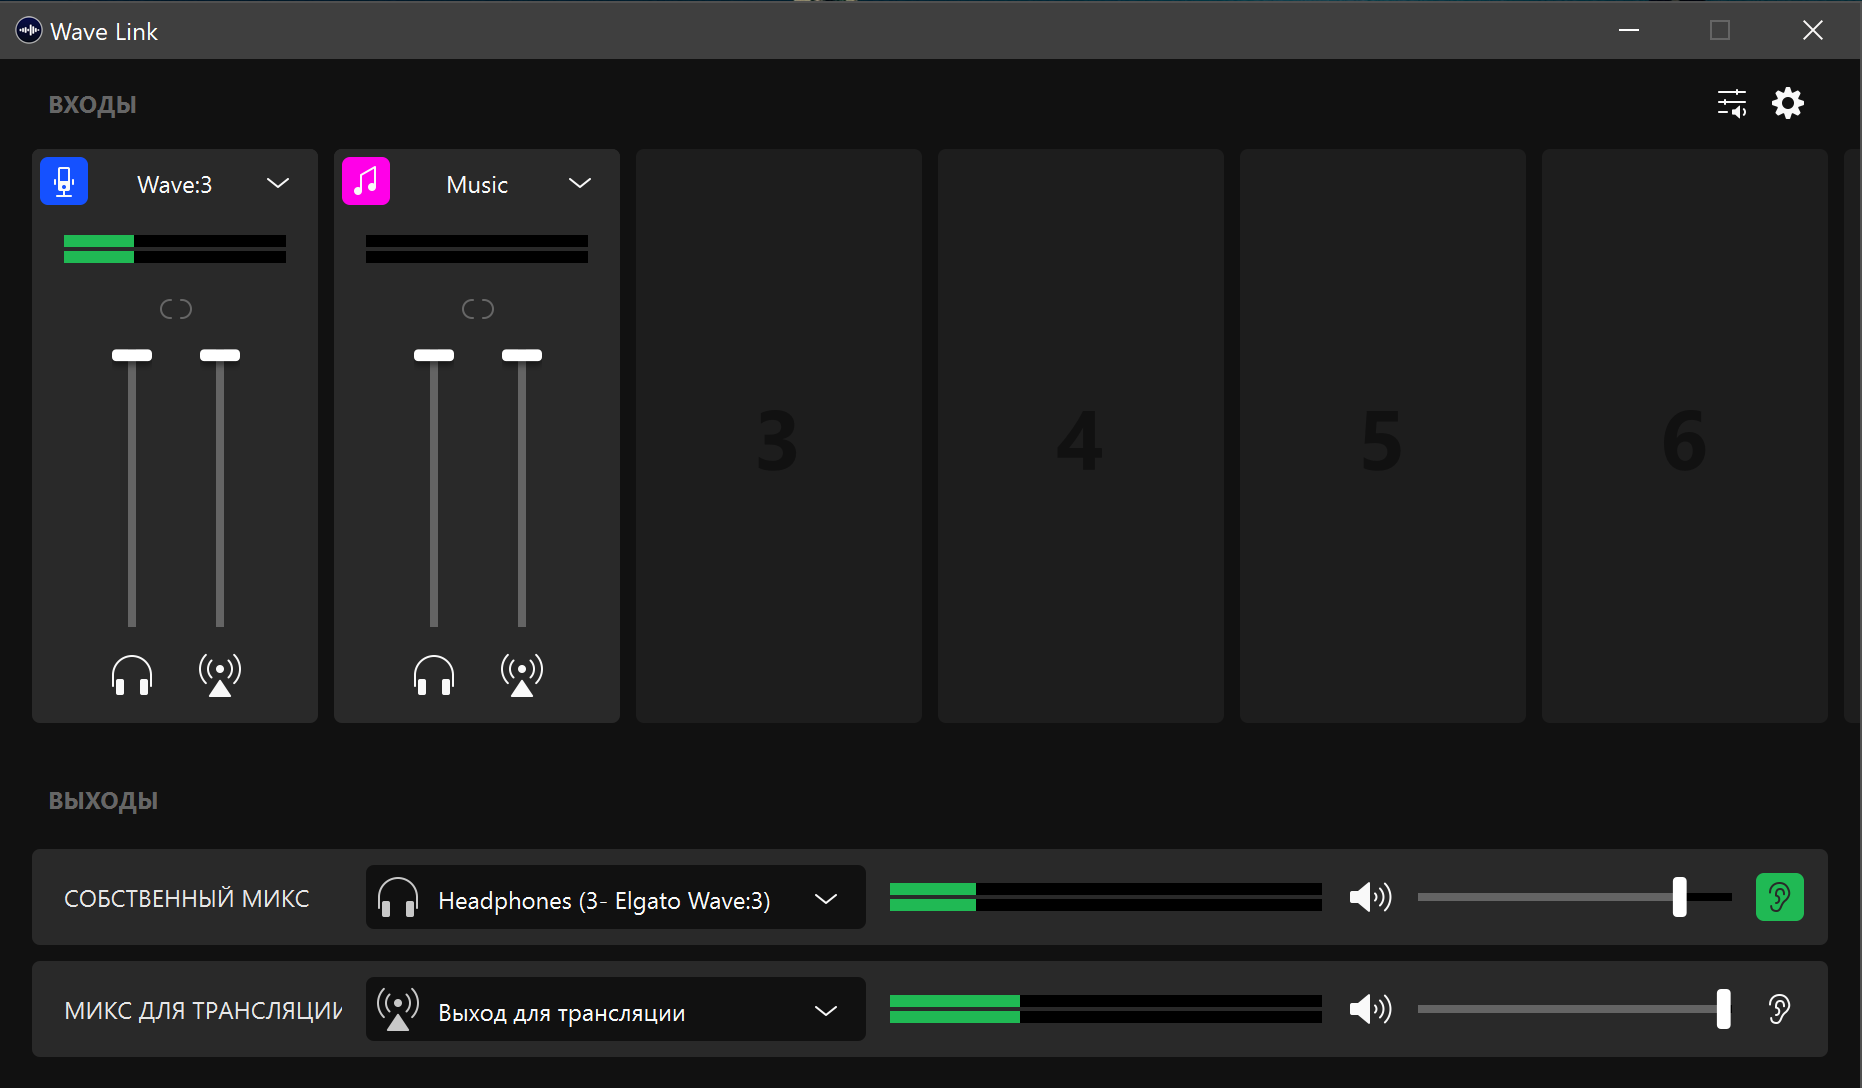
Task: Open the Headphones output device dropdown
Action: [616, 897]
